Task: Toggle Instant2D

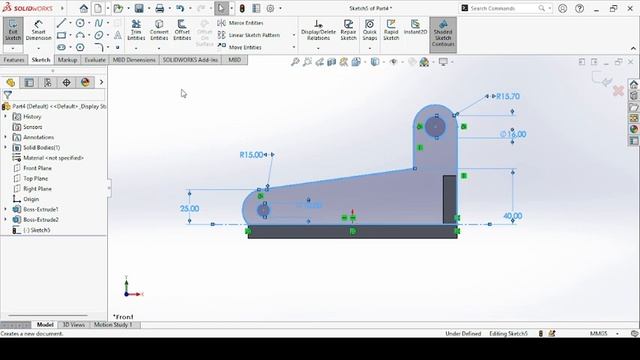Action: point(415,27)
